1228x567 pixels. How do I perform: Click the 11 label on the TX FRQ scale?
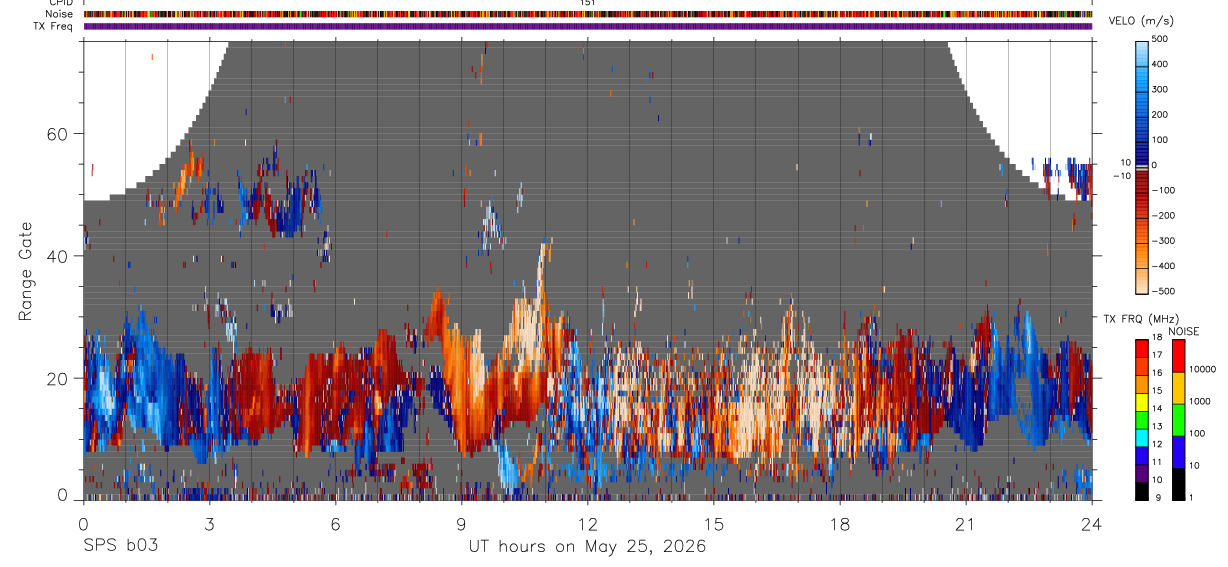point(1157,462)
